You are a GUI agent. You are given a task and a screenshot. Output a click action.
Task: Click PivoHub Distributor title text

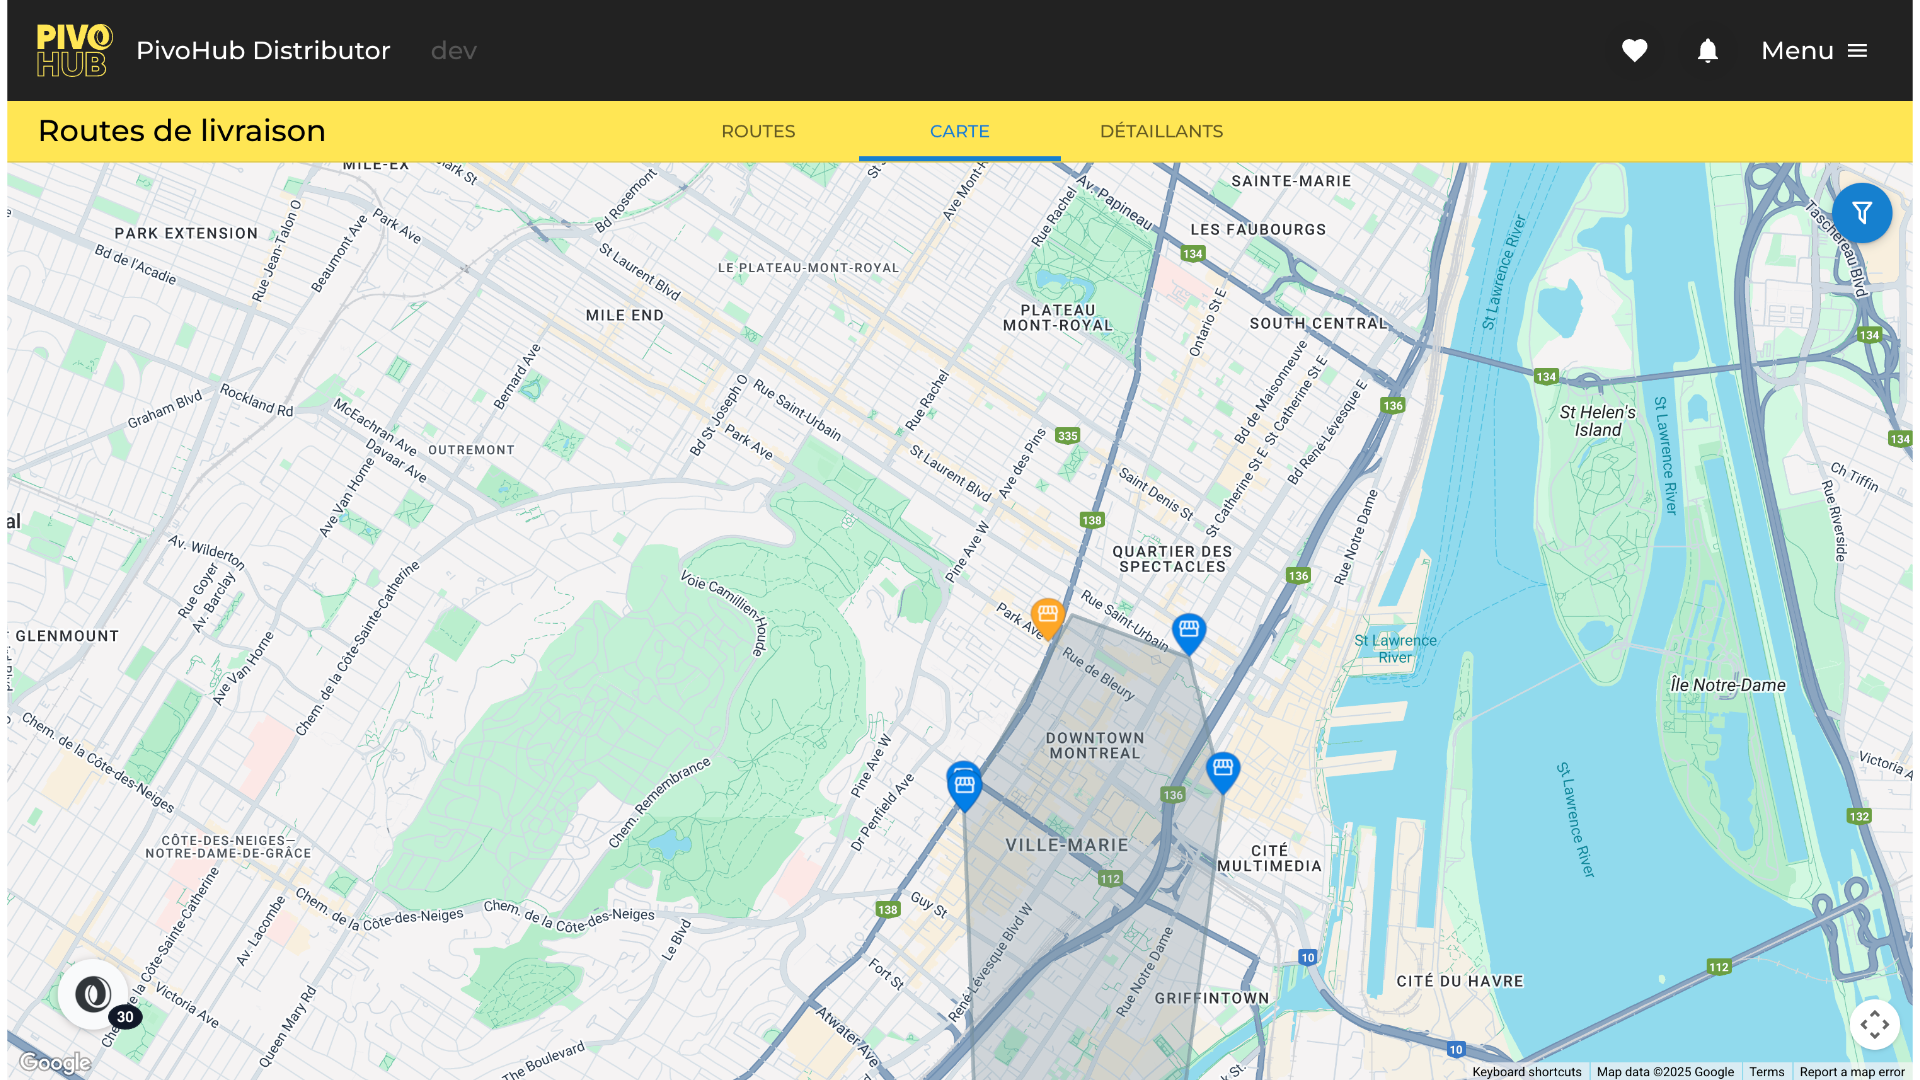(x=263, y=51)
